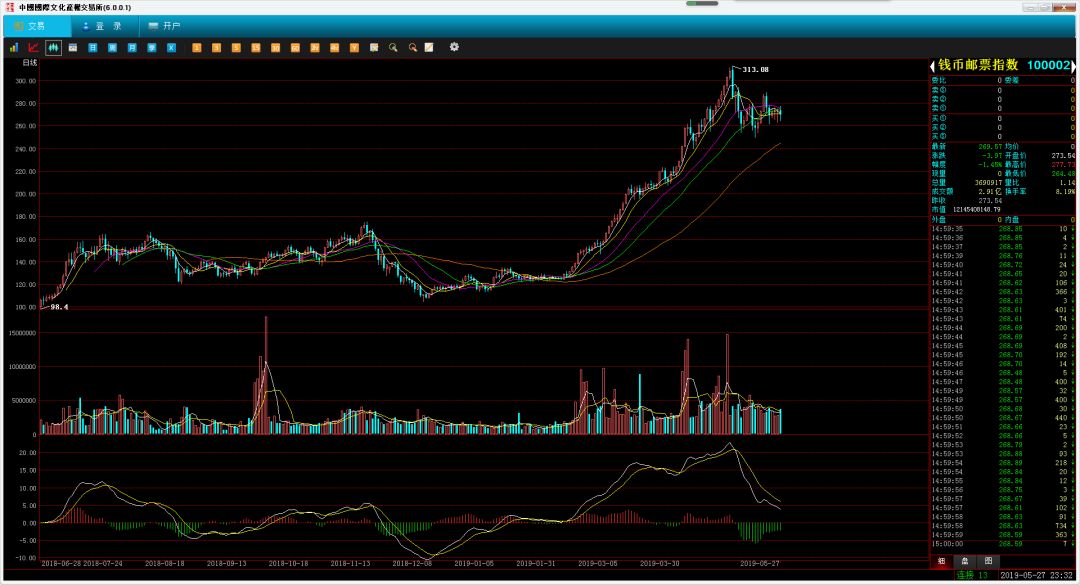This screenshot has height=585, width=1080.
Task: Click the market value 12145408148.79
Action: pos(977,209)
